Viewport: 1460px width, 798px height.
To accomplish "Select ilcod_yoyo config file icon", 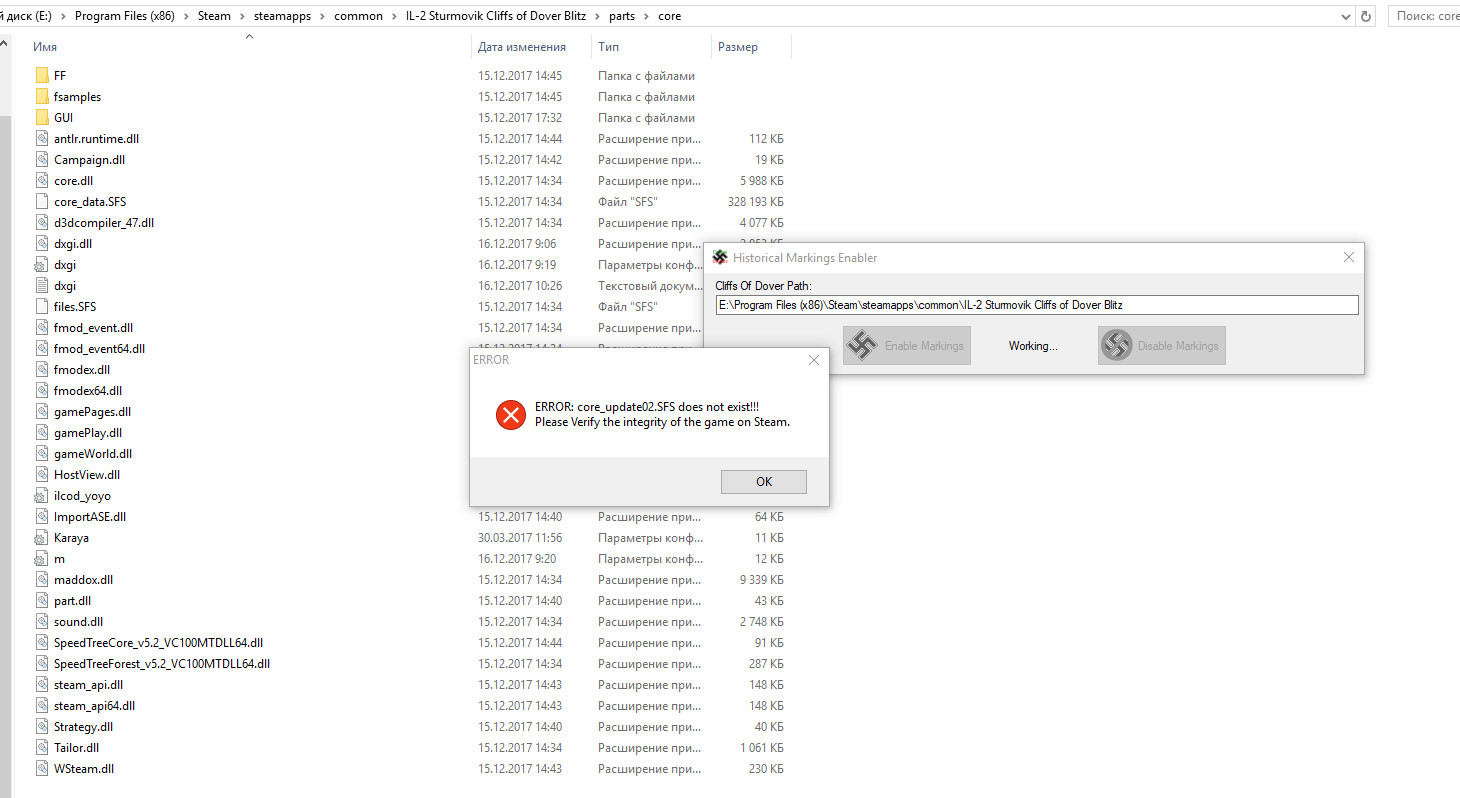I will click(x=41, y=496).
